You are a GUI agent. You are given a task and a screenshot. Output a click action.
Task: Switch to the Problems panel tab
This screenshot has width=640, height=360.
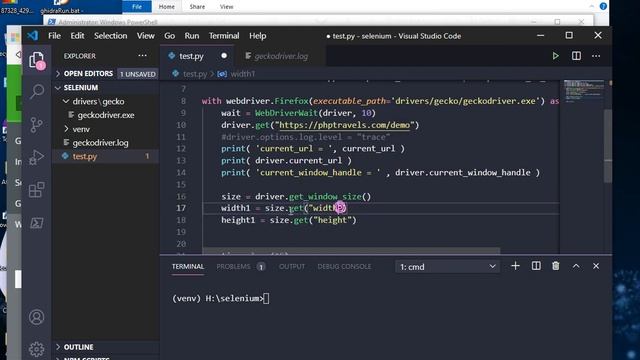(x=233, y=267)
